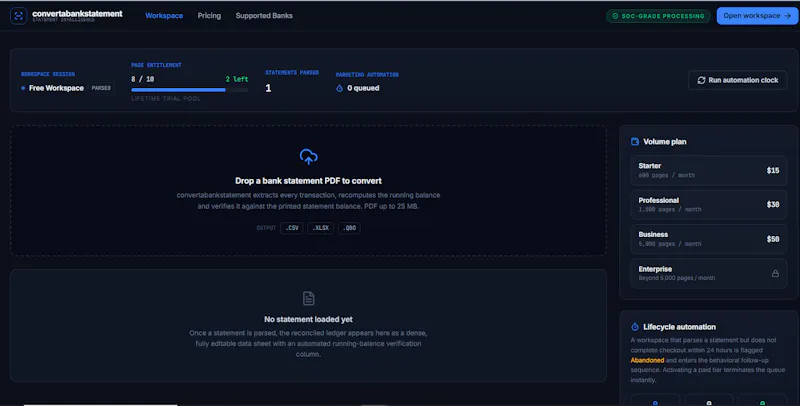Select the .CSV output format chip

[x=292, y=228]
